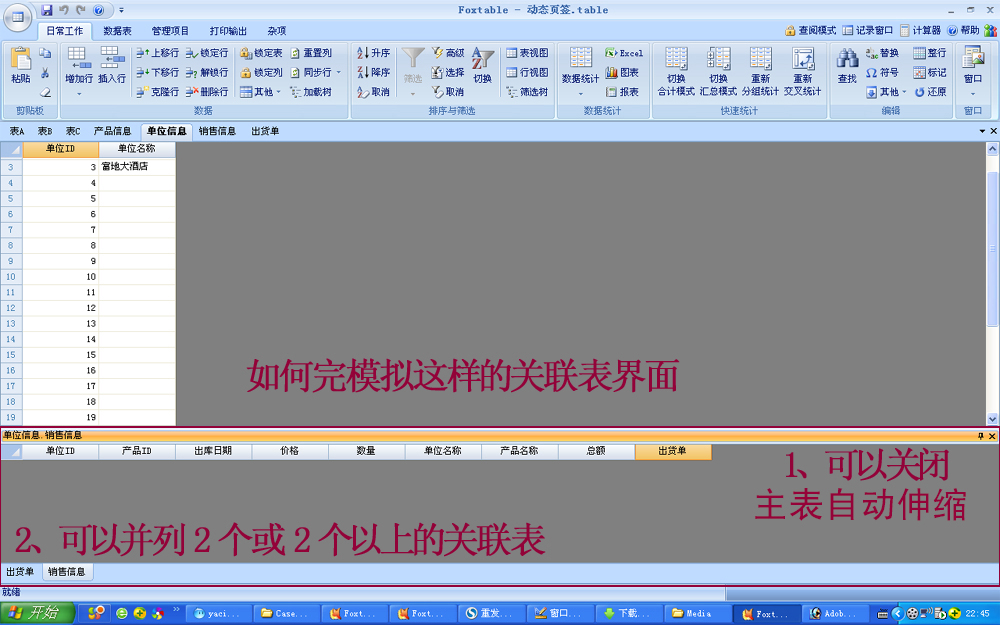Select the entire row with 整行

pos(929,53)
